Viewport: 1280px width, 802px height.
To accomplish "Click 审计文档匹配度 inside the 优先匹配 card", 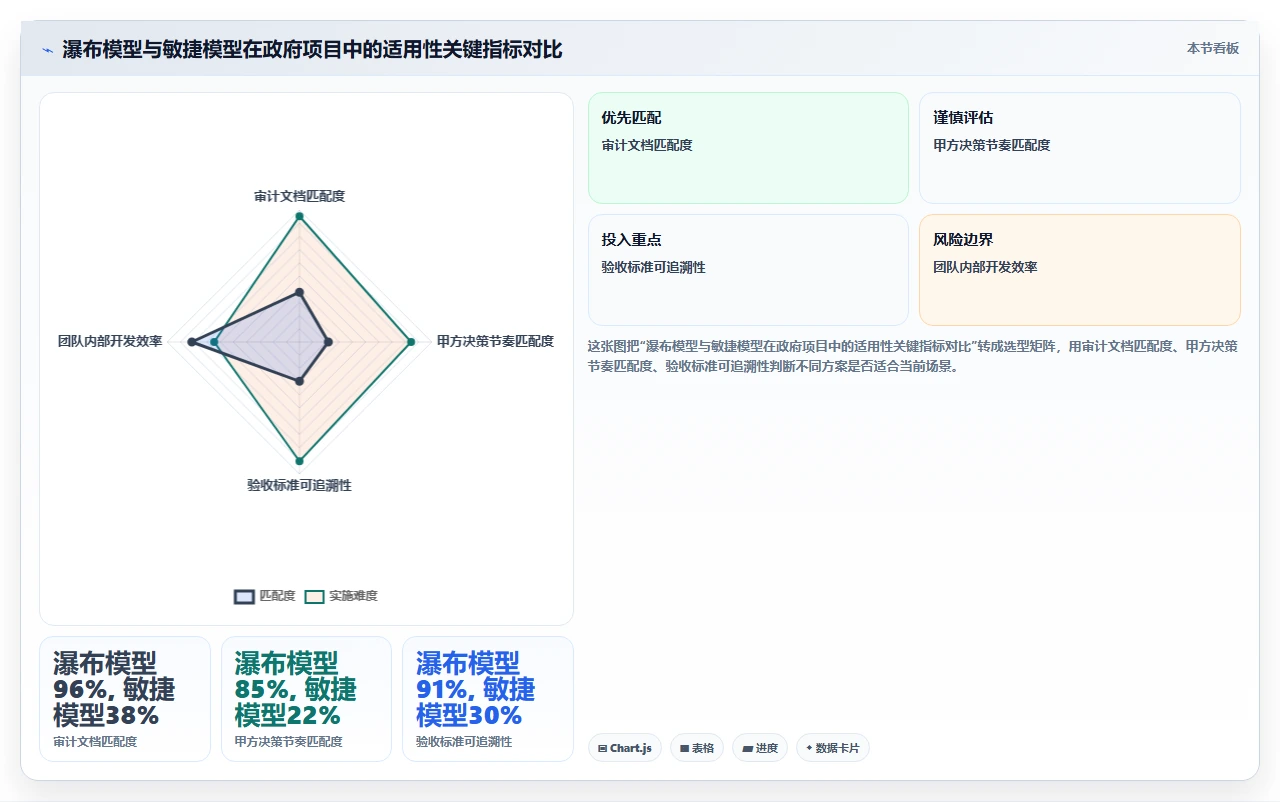I will [647, 145].
